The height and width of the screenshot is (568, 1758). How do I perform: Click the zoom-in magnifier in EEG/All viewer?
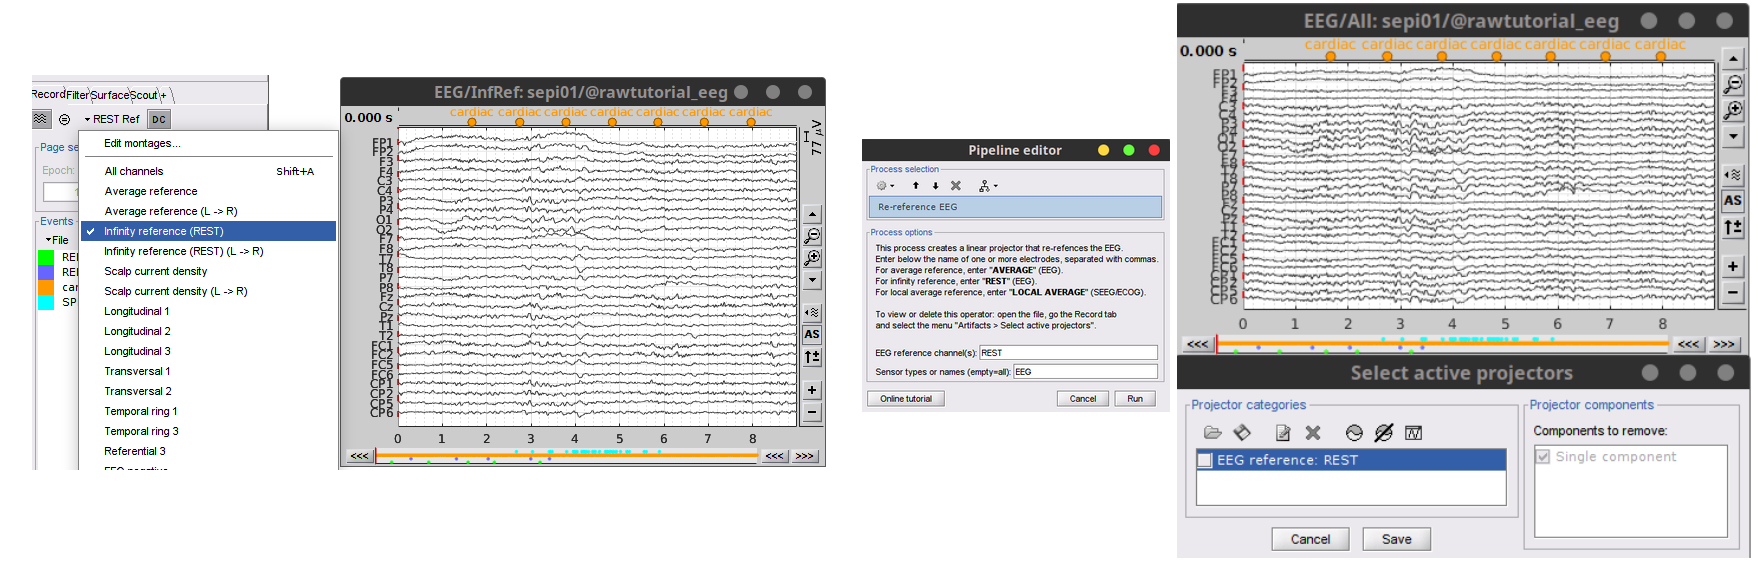point(1733,111)
